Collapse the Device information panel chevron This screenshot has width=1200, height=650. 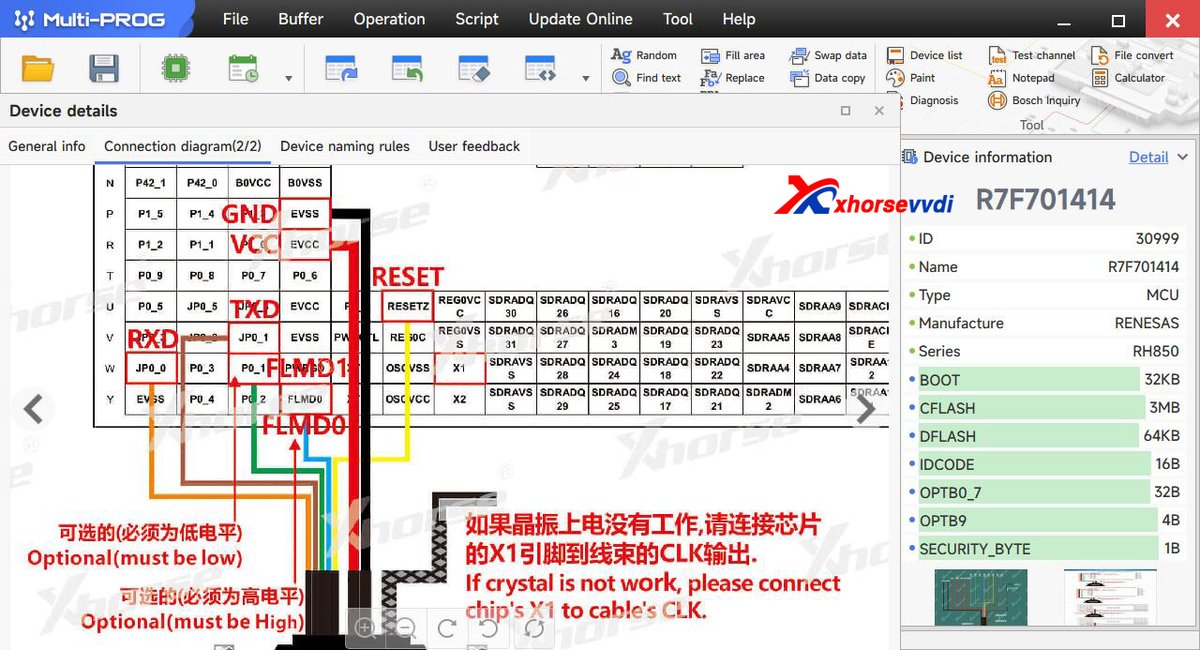click(1183, 157)
